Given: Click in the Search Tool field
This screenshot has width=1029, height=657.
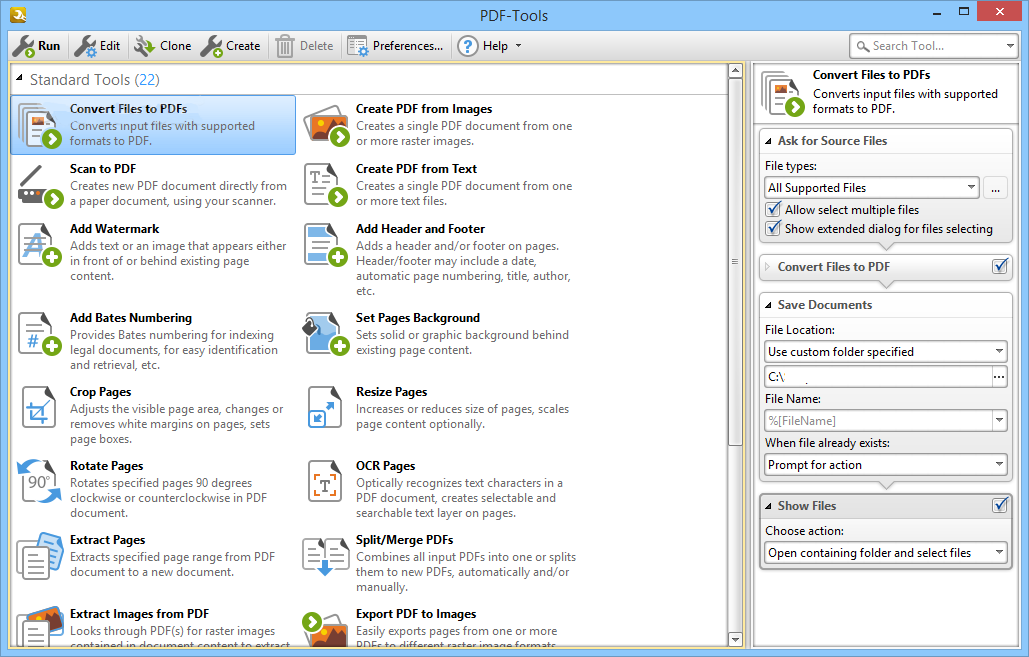Looking at the screenshot, I should coord(925,45).
